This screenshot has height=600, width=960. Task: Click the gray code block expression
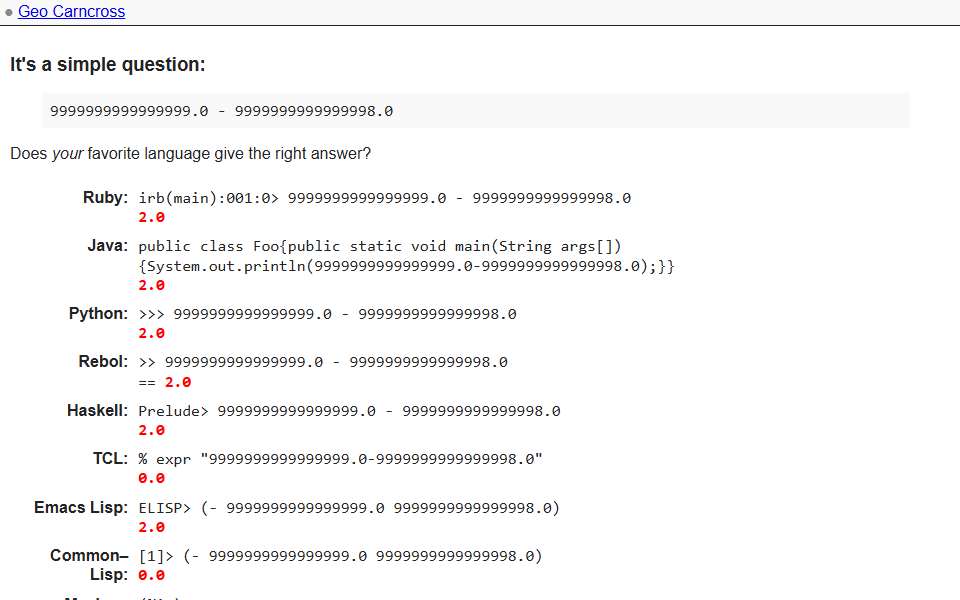click(476, 111)
